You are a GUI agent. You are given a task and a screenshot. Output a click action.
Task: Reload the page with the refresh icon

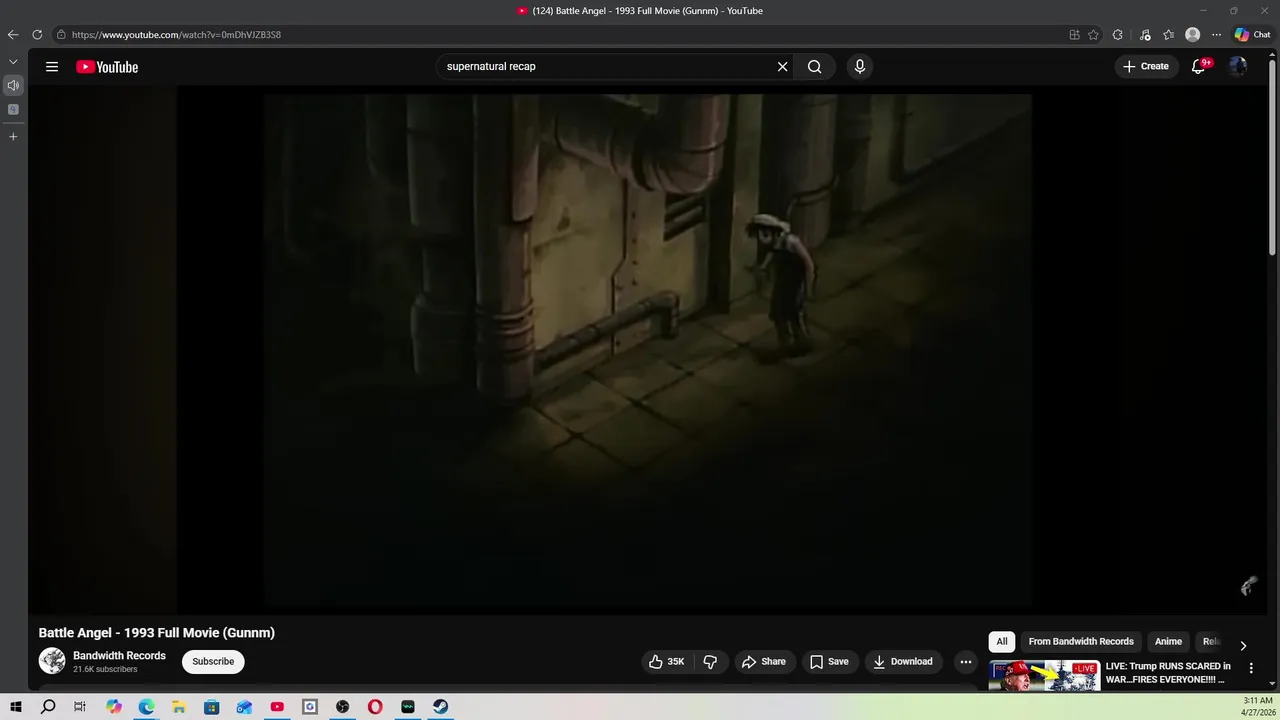[37, 34]
